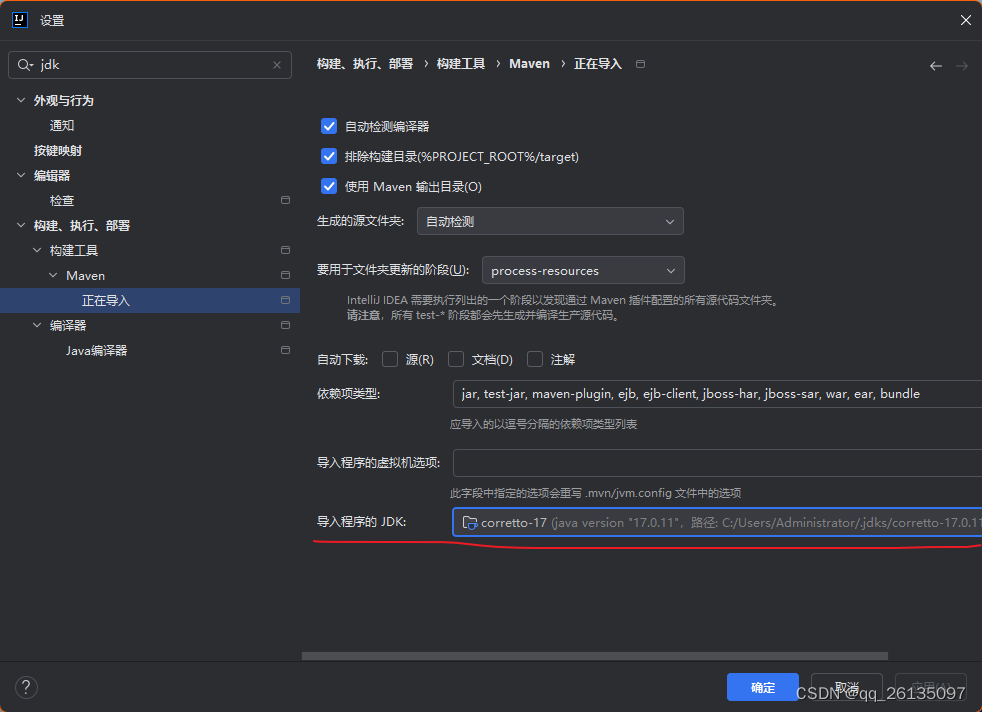Click 导入程序的虚拟机选项 input field

click(x=717, y=463)
